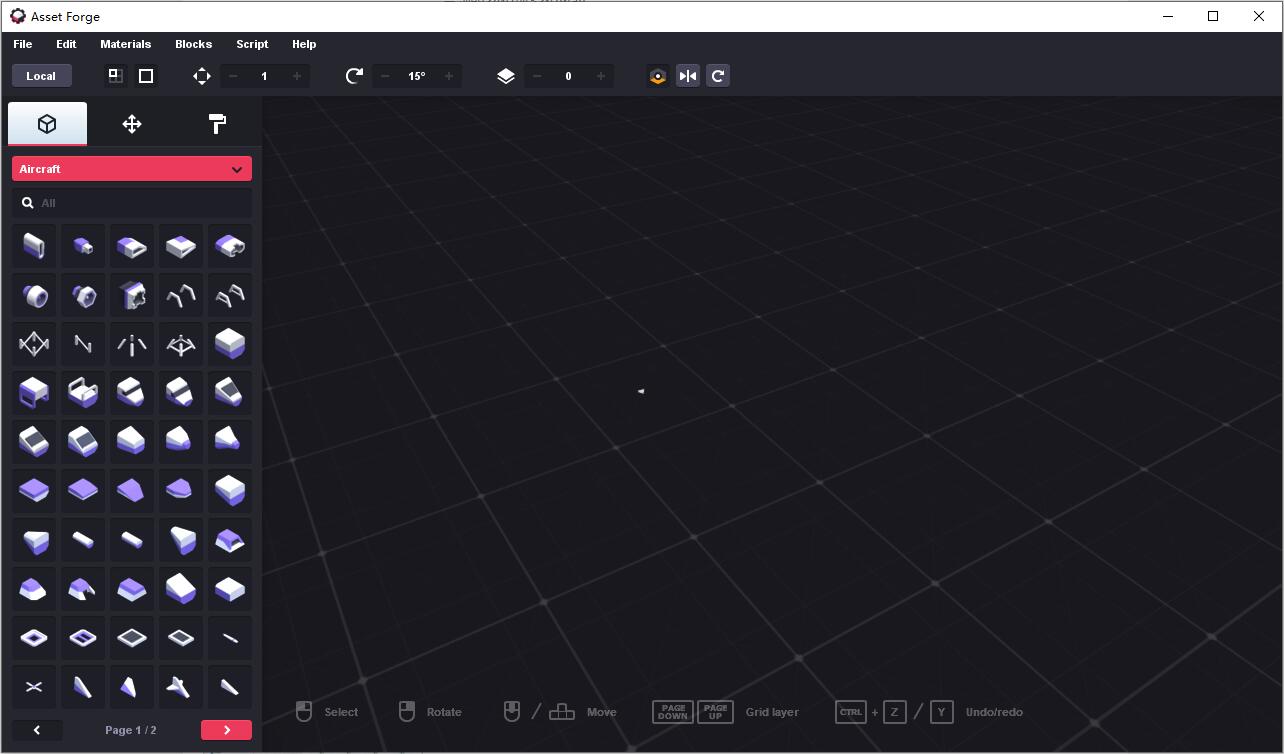
Task: Click the block search field labeled All
Action: pyautogui.click(x=131, y=202)
